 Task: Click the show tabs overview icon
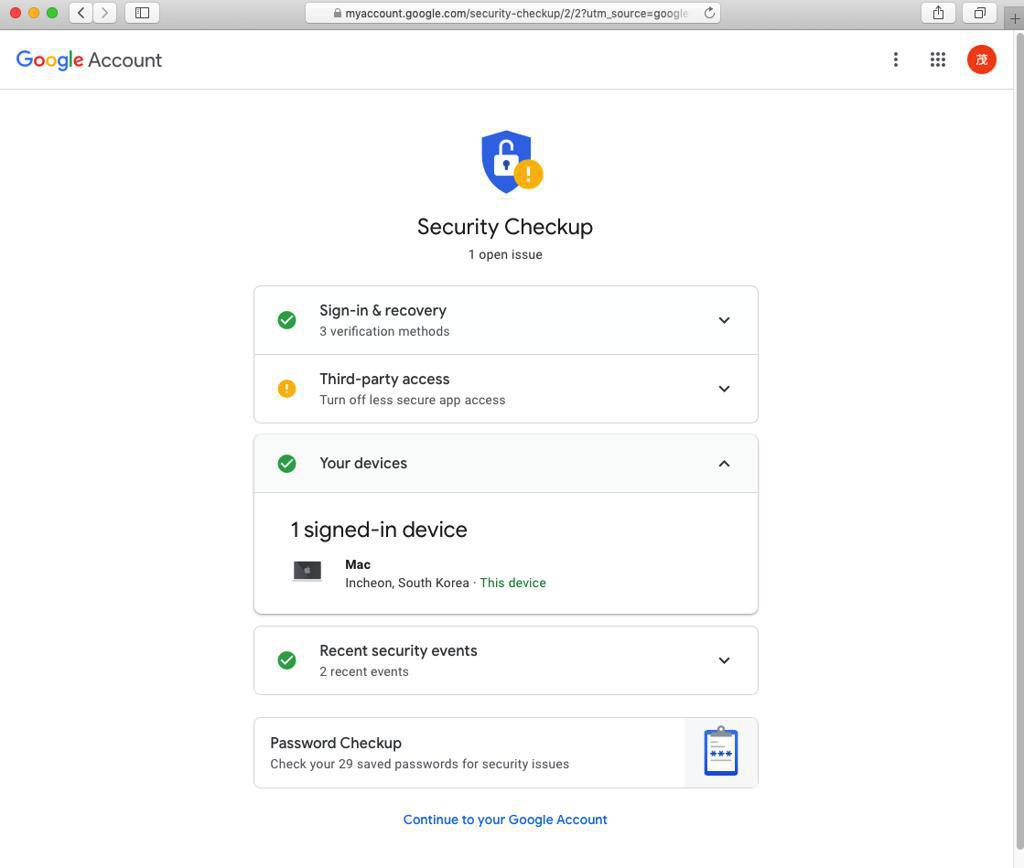click(980, 13)
